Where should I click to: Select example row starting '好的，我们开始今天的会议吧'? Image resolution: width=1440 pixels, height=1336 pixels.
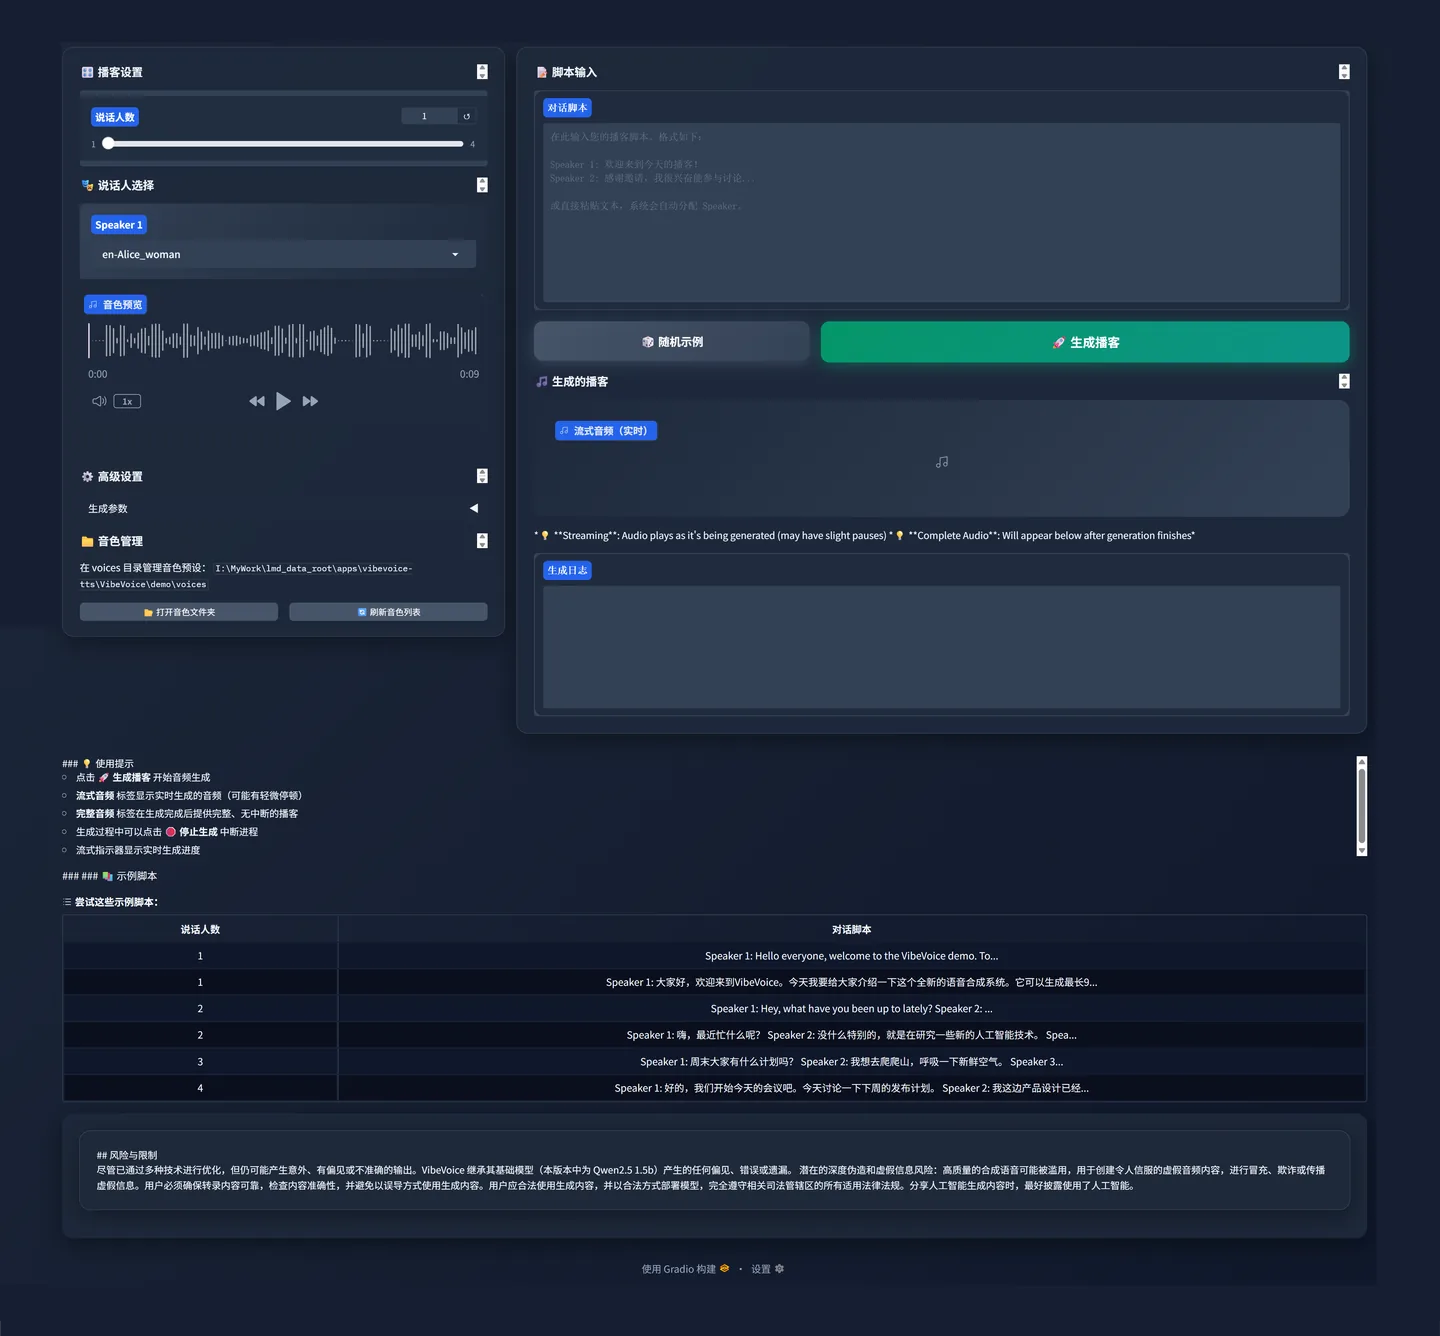tap(714, 1088)
